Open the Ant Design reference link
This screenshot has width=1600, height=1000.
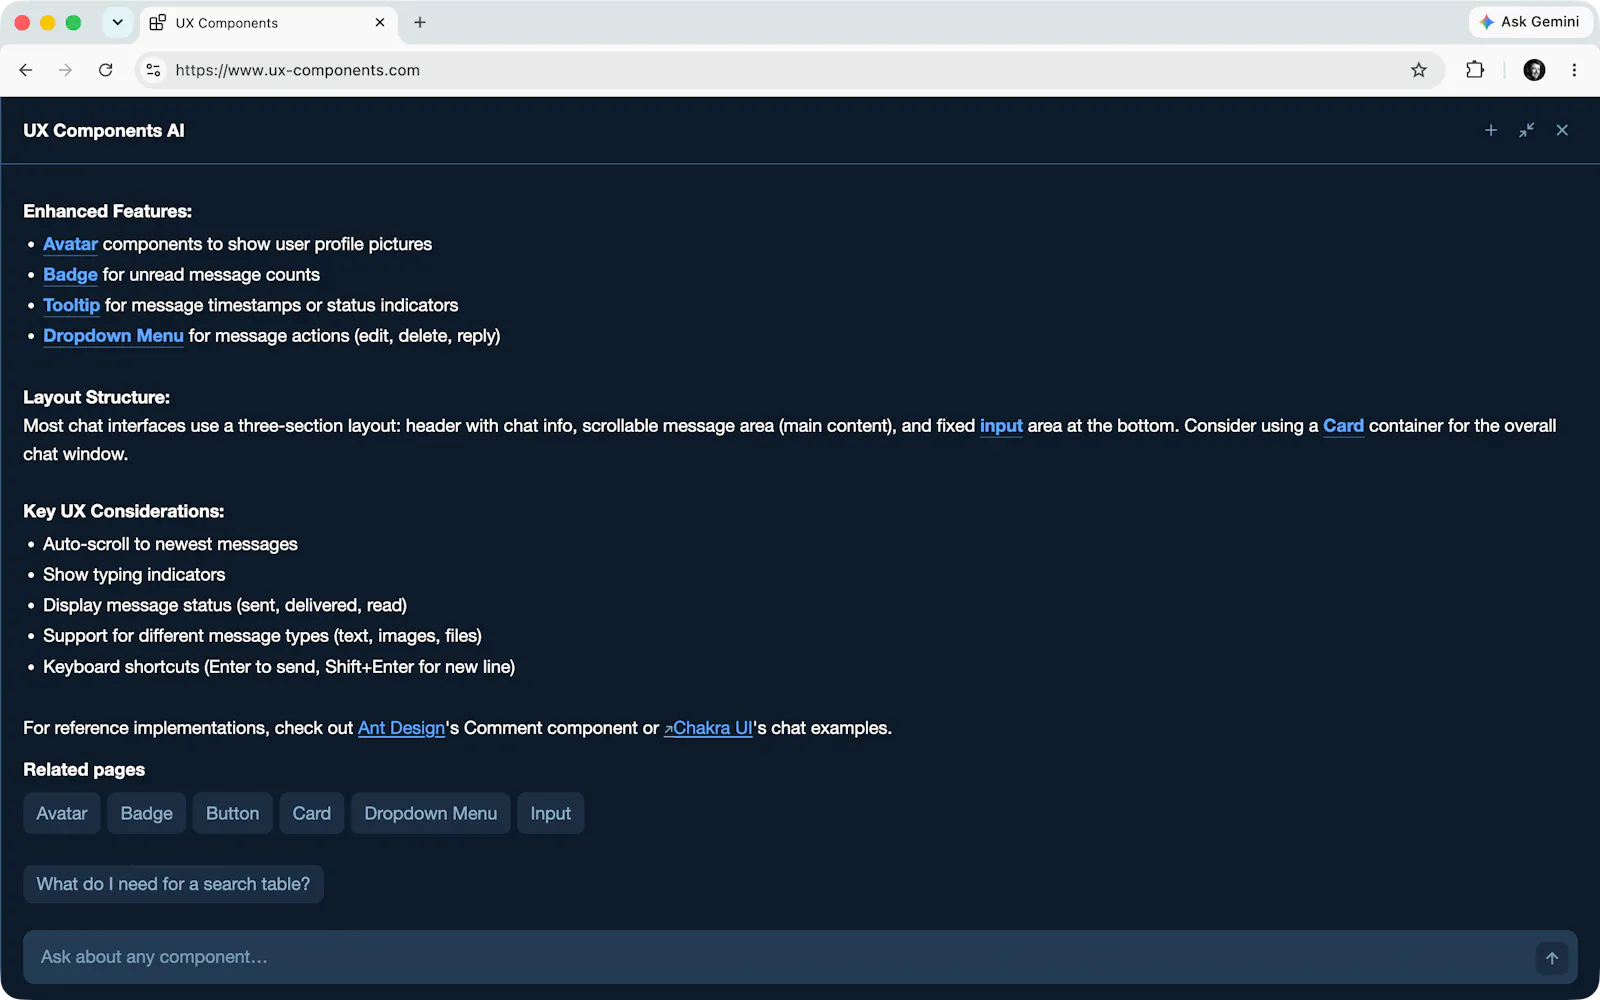(x=401, y=728)
